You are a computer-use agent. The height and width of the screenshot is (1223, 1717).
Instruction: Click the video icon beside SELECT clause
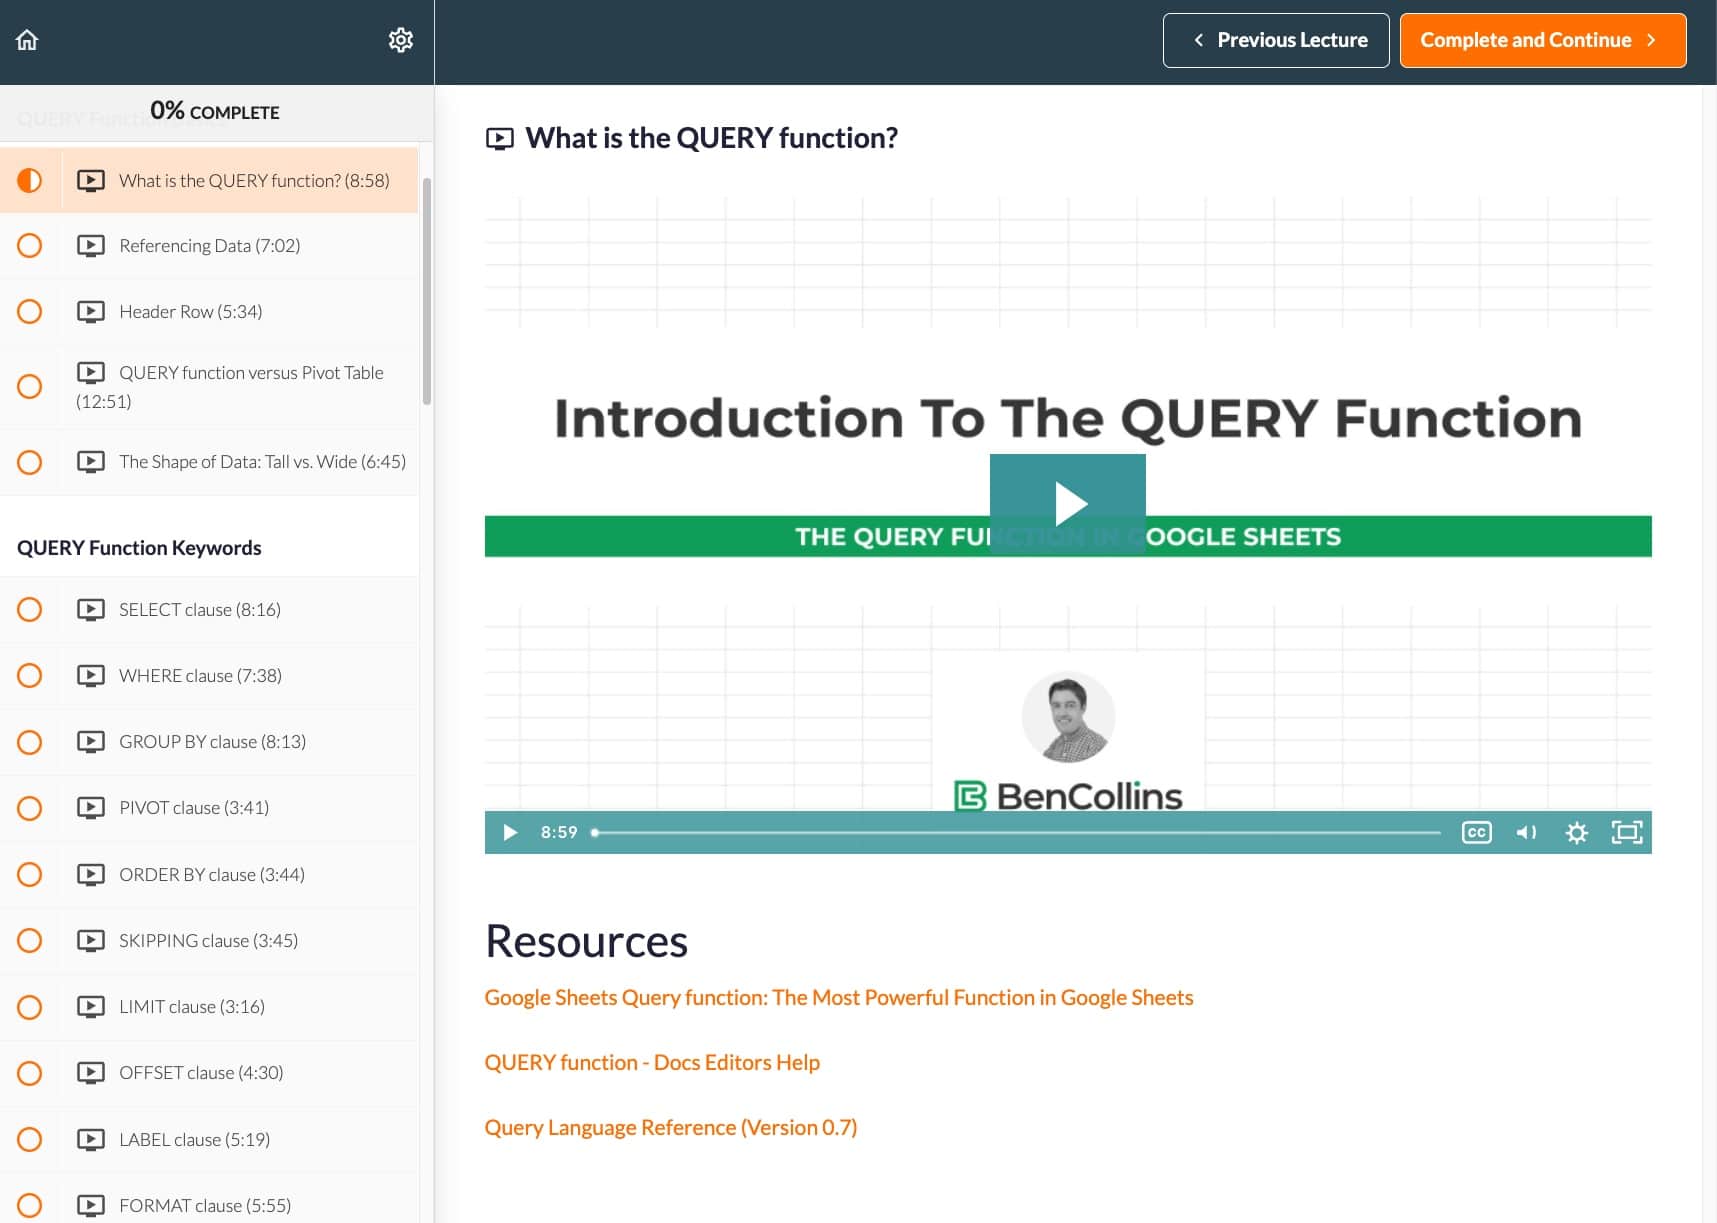click(91, 610)
